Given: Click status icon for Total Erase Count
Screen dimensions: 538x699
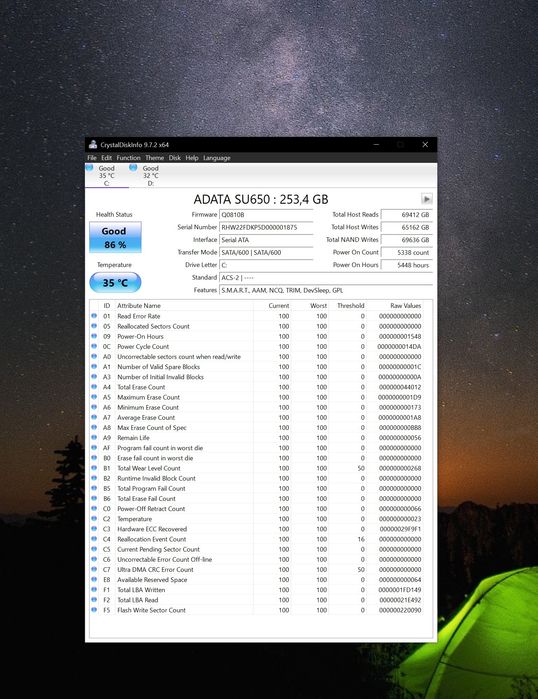Looking at the screenshot, I should click(x=94, y=387).
